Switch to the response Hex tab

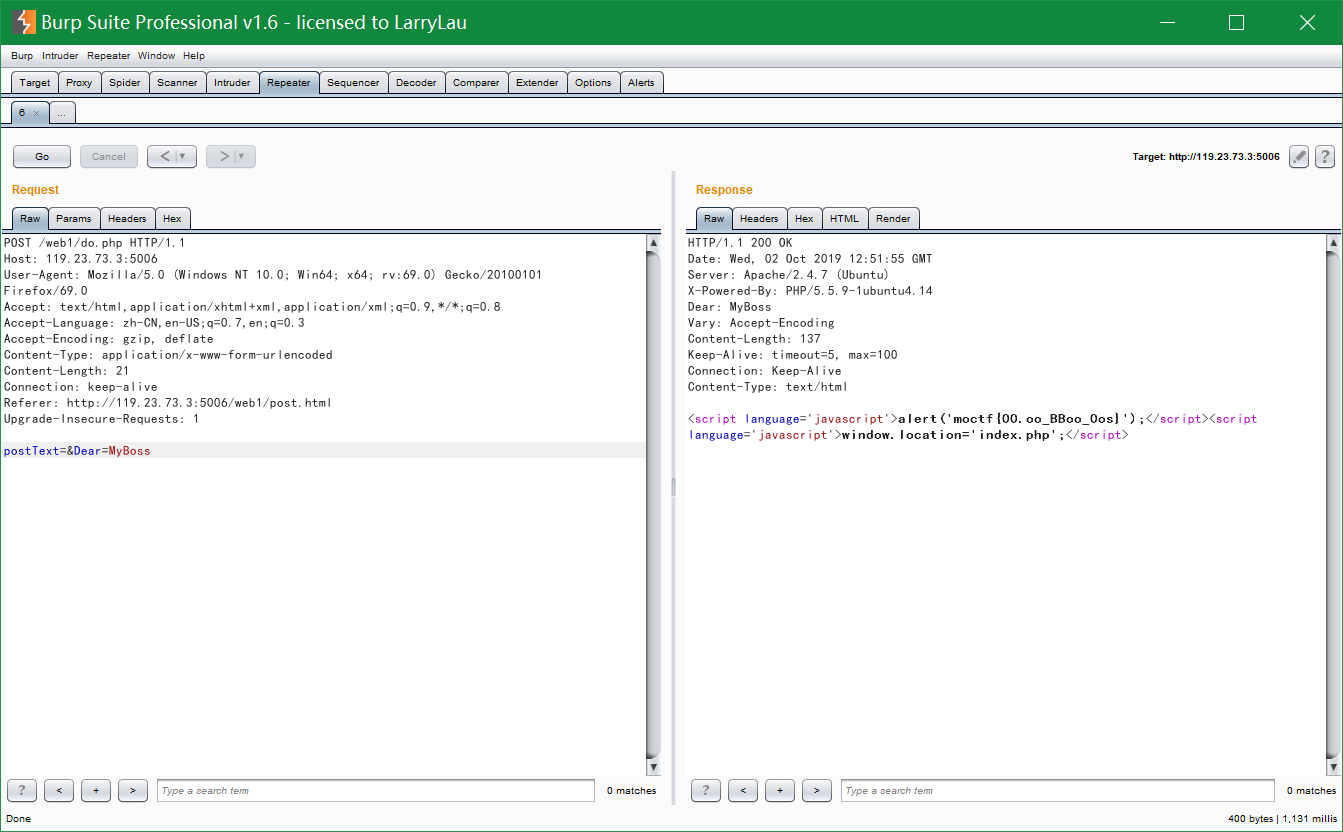tap(804, 218)
